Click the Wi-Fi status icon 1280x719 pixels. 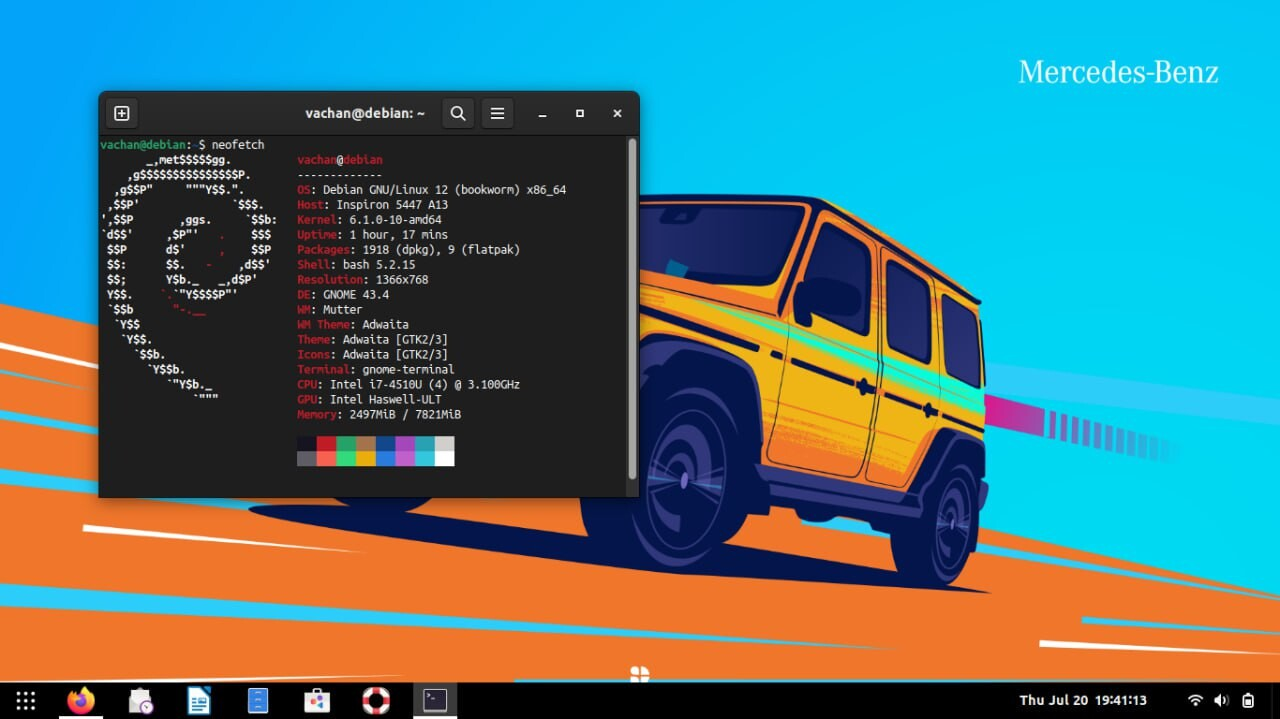1195,701
